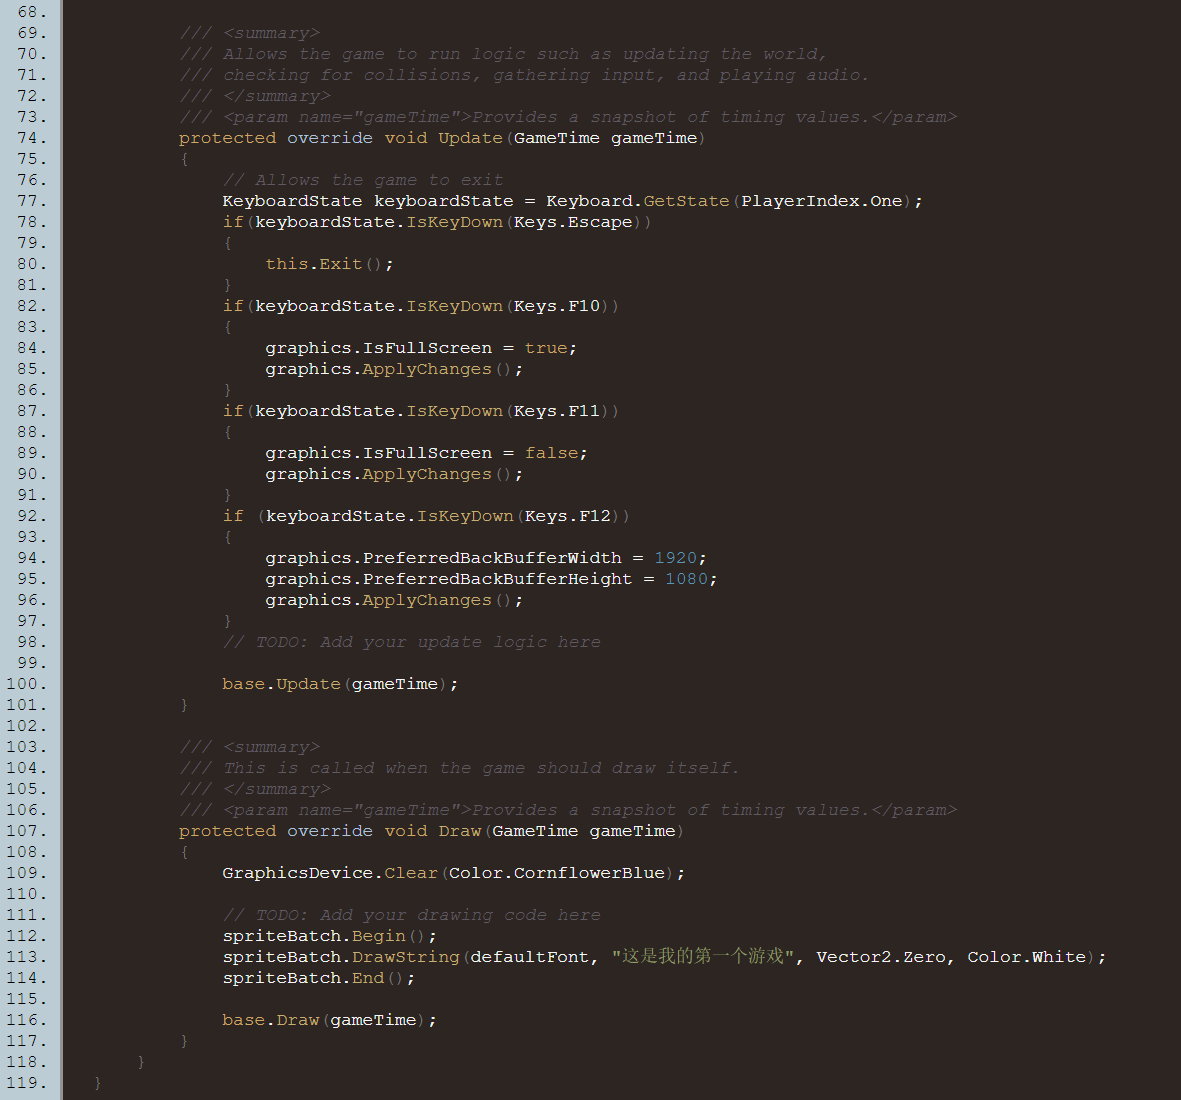Click 'Keys.F11' on line 87

(557, 411)
